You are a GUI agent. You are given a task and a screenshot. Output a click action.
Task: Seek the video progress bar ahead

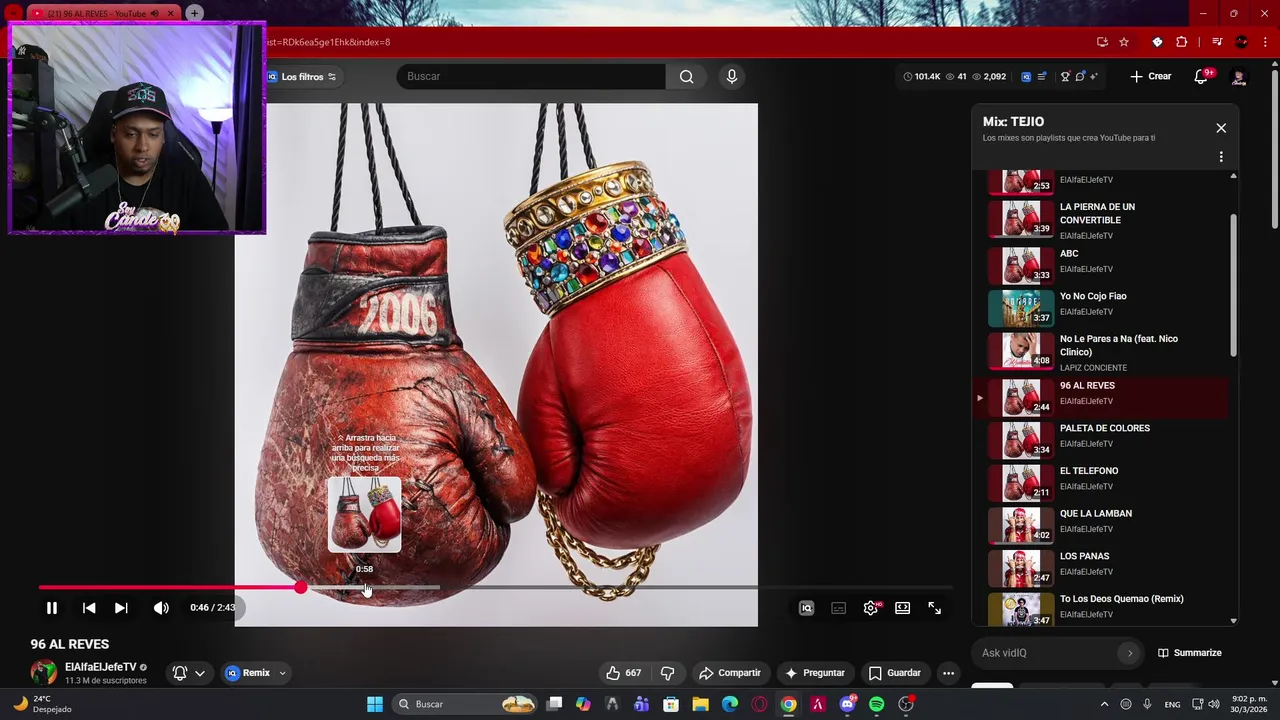[496, 587]
